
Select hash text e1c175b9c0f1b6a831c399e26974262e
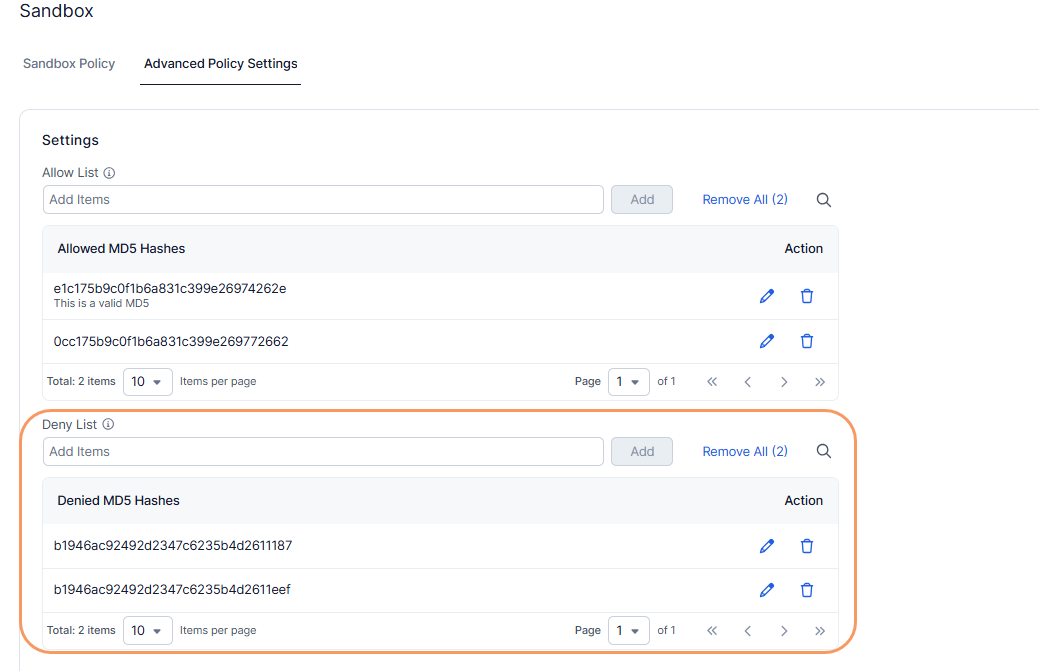coord(170,288)
